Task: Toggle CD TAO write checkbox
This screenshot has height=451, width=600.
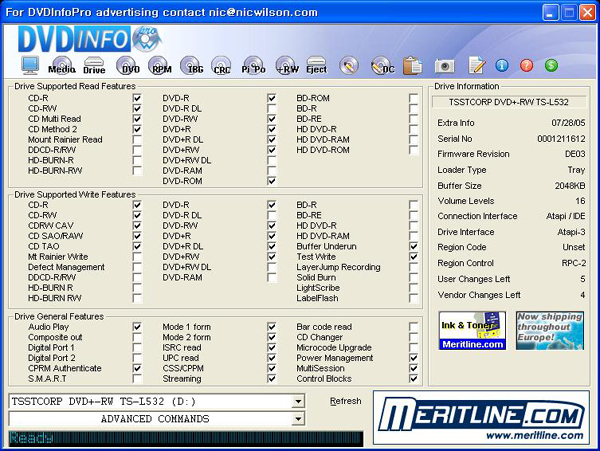Action: point(137,246)
